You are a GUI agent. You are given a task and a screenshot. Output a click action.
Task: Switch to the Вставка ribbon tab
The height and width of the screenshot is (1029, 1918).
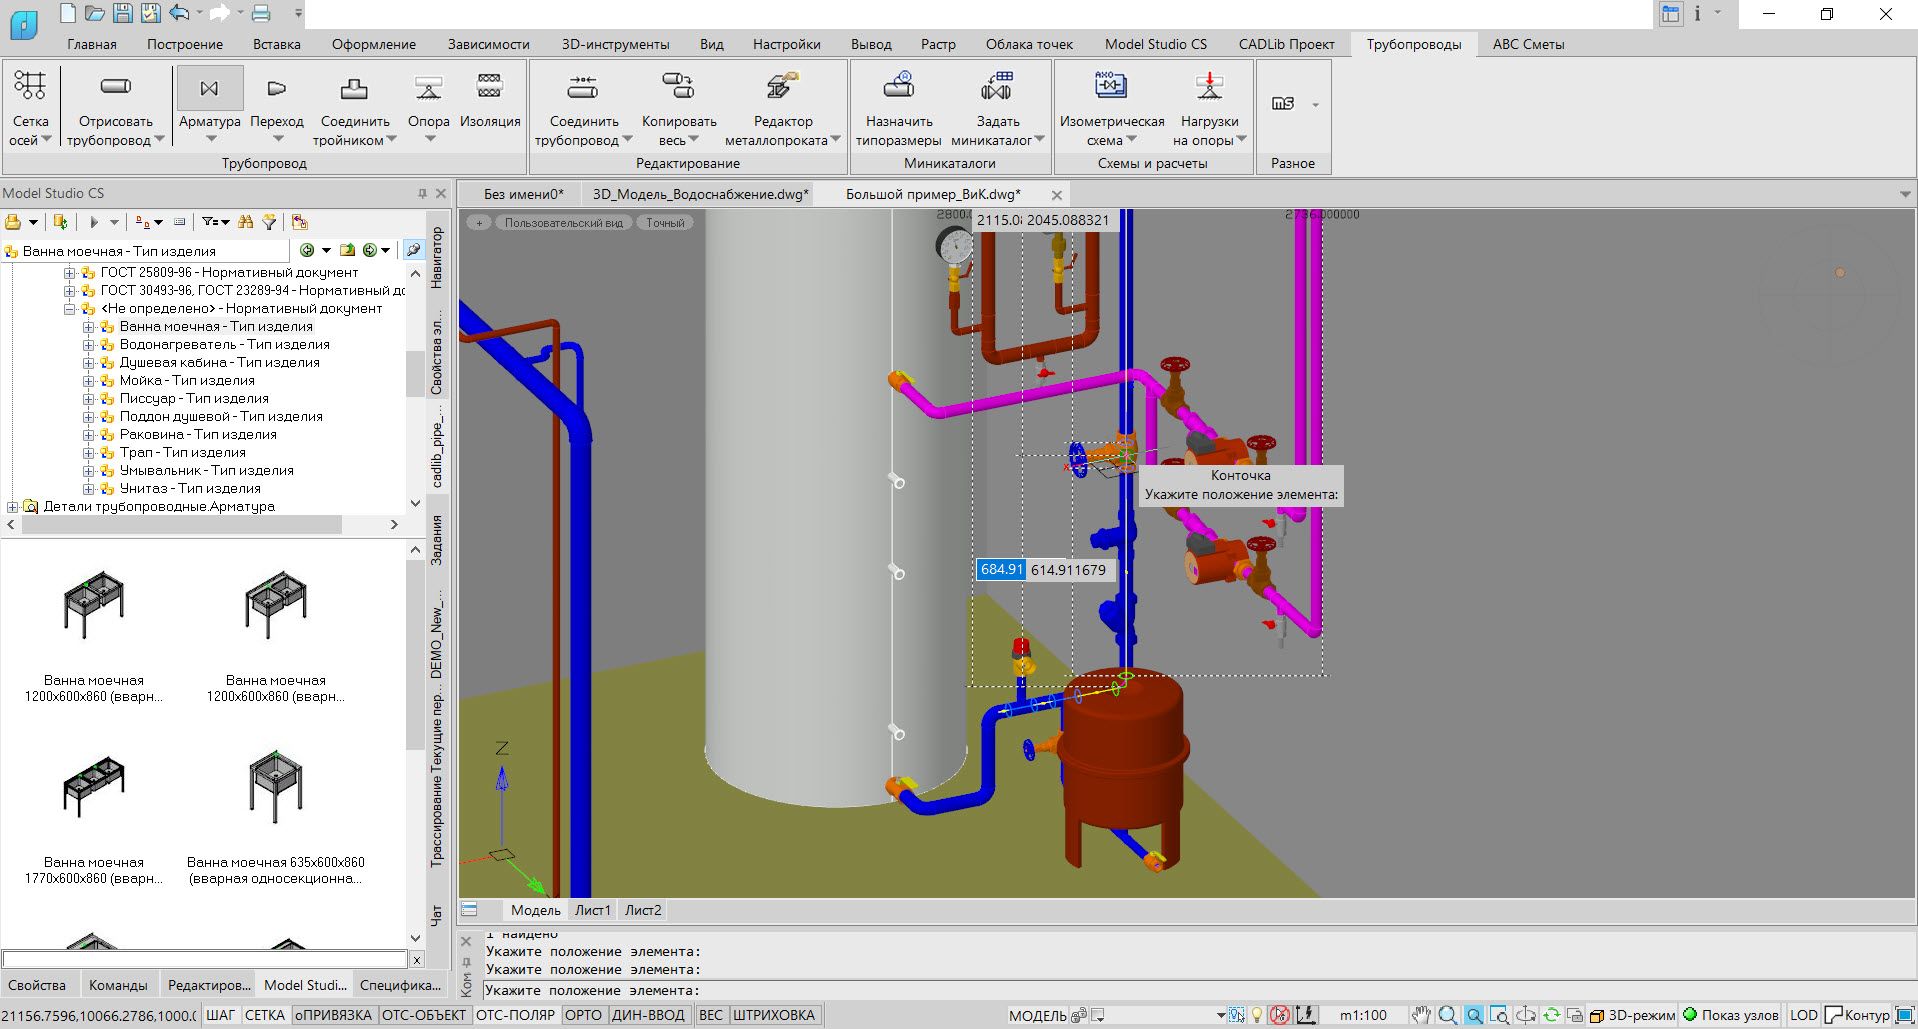click(x=276, y=44)
